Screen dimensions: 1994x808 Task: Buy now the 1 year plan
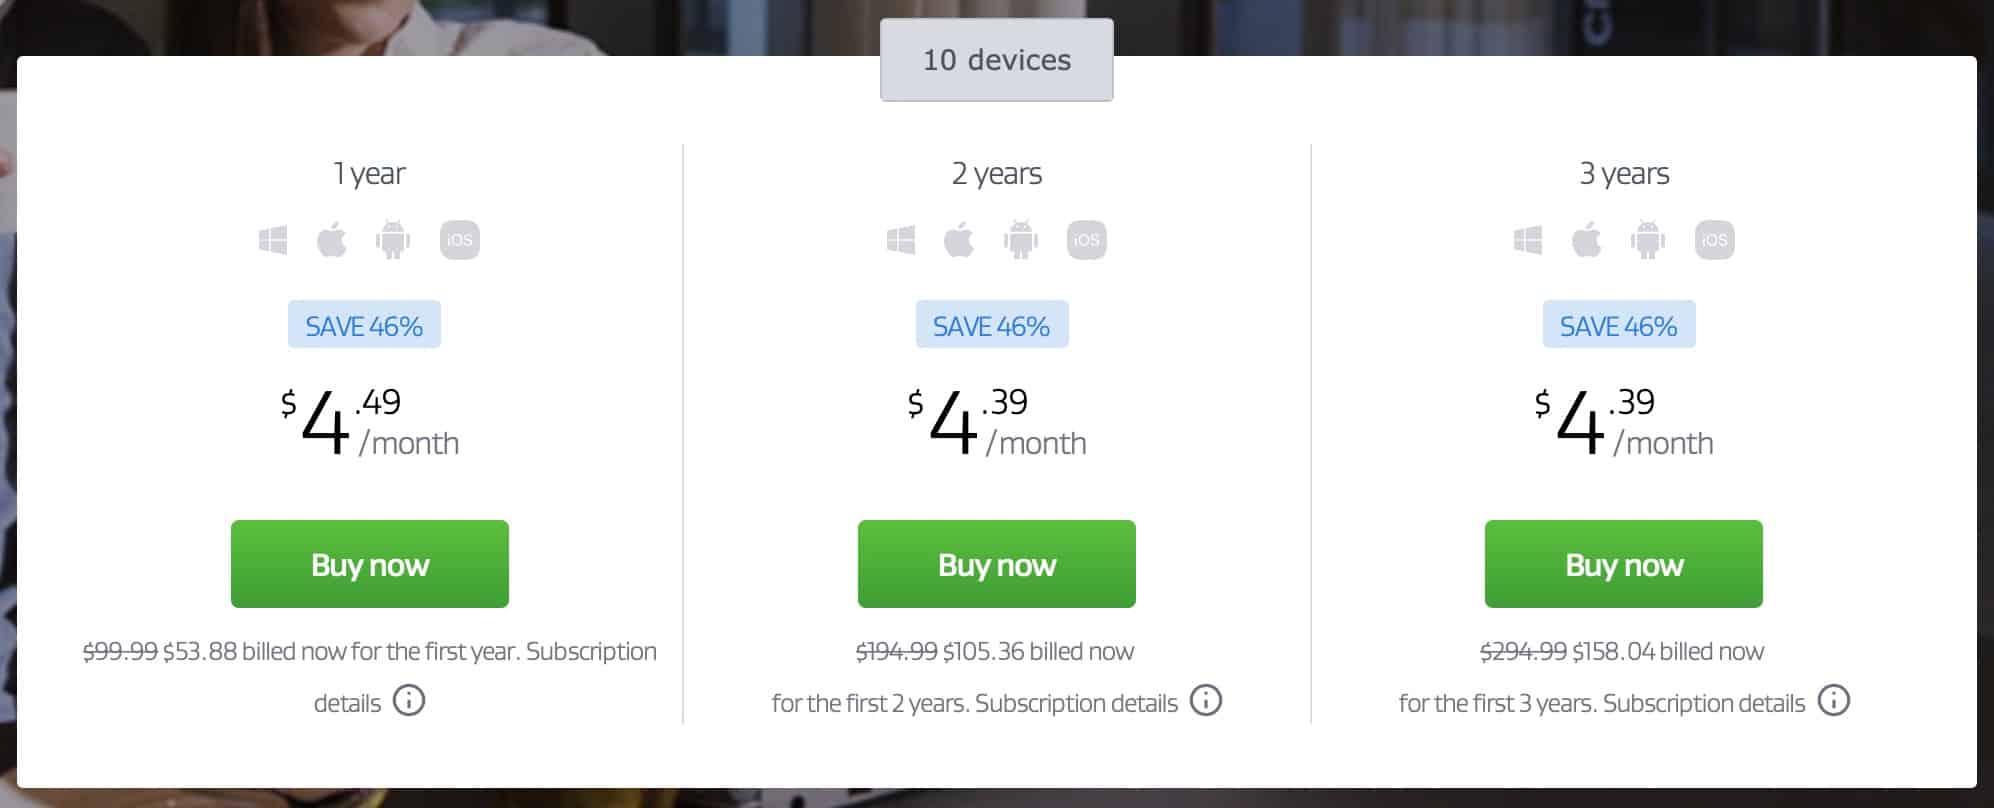tap(370, 564)
